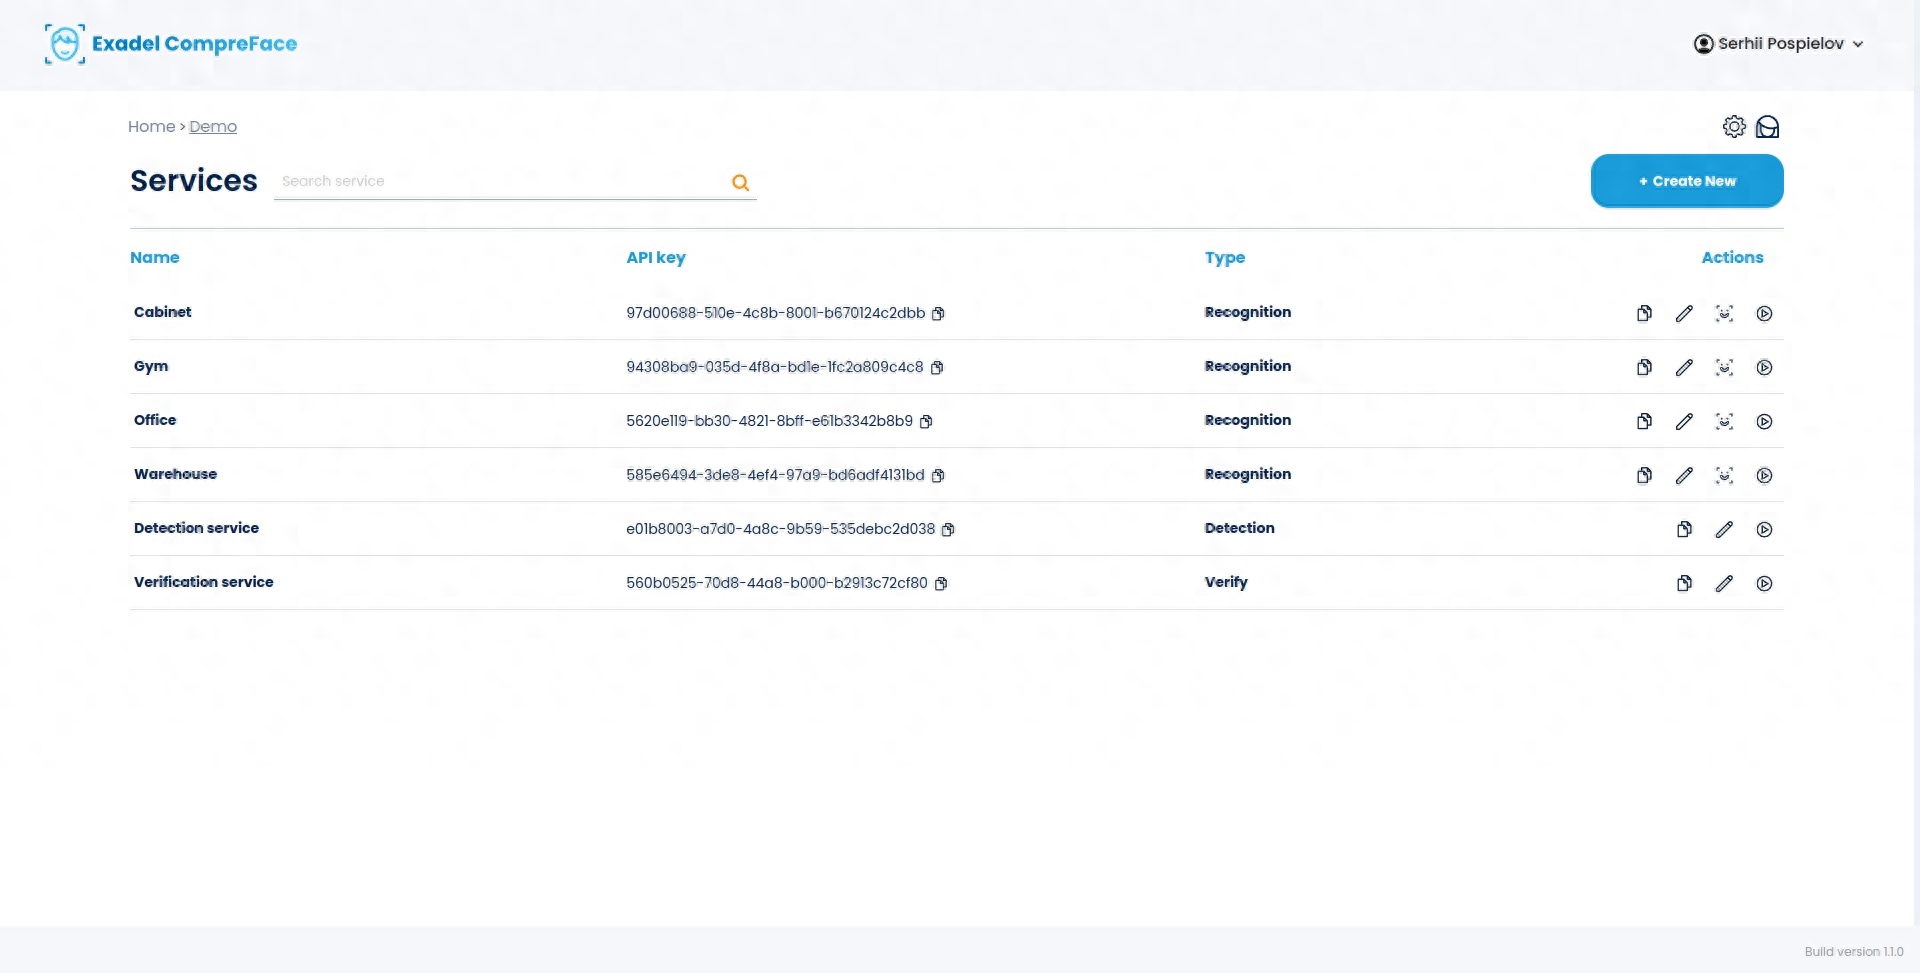
Task: Click the Name column header
Action: point(155,258)
